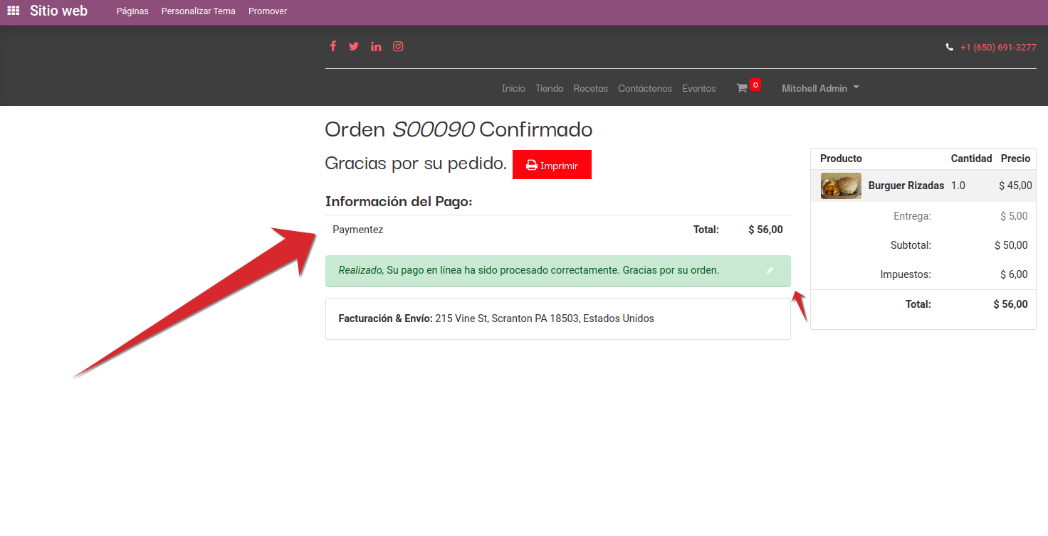
Task: Visit the Contáctenos page link
Action: (x=645, y=88)
